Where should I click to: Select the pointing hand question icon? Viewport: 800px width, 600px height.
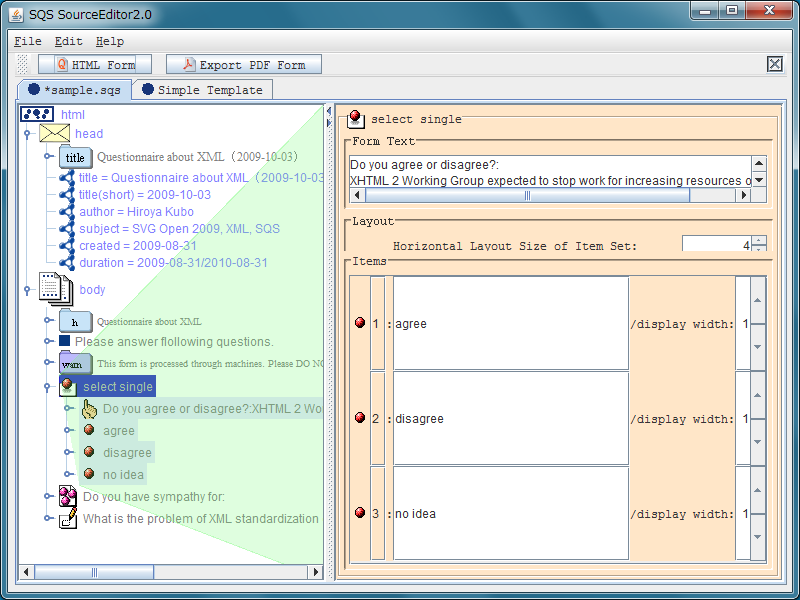point(89,409)
